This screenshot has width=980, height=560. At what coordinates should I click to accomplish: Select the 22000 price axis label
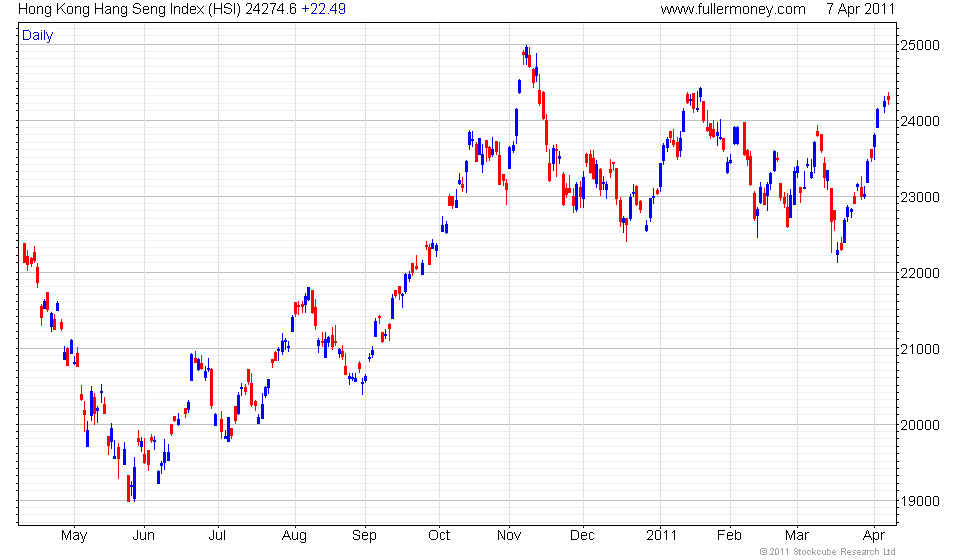919,273
